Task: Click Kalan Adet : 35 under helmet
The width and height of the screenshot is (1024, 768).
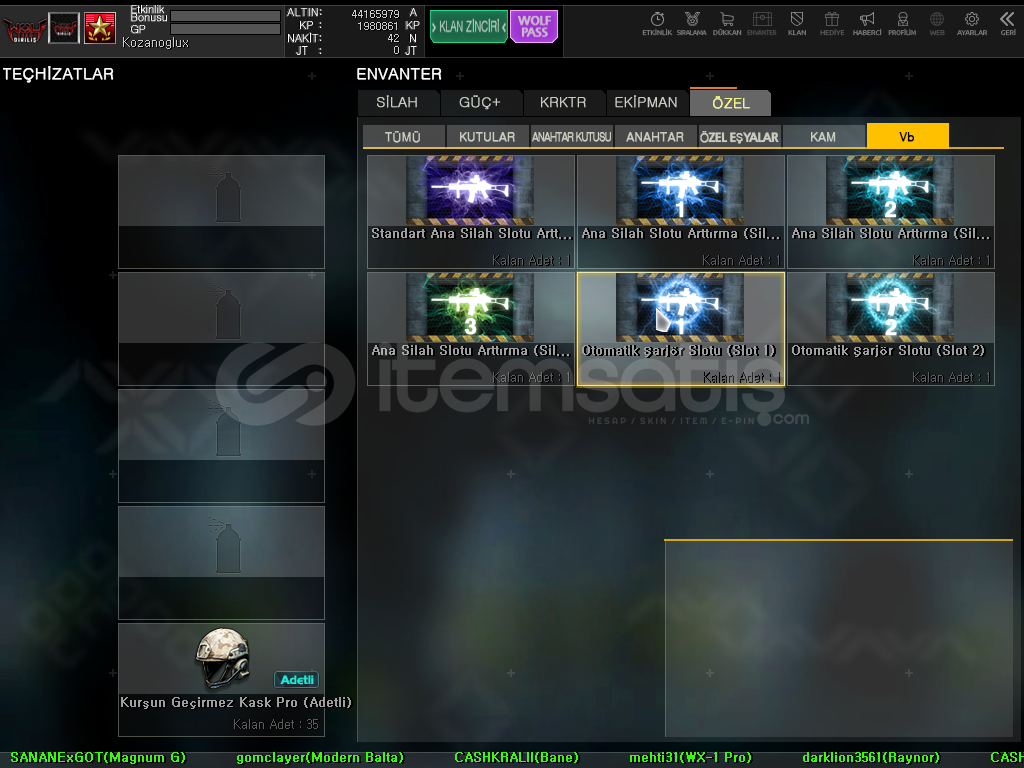Action: tap(276, 724)
